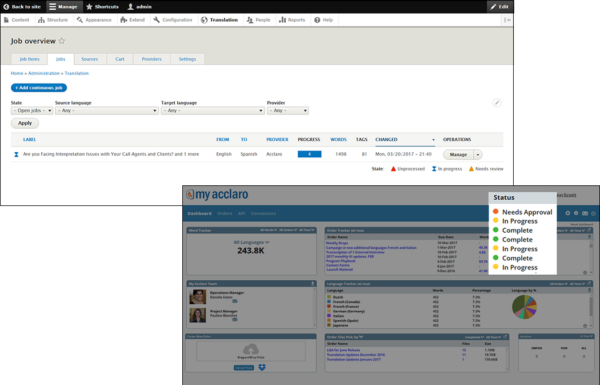Click the my acclaro logo
This screenshot has height=385, width=600.
click(217, 194)
